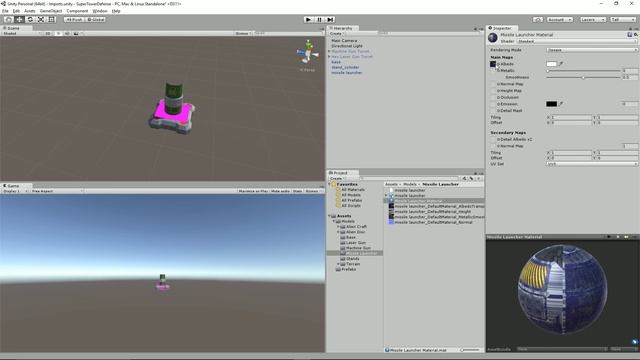The width and height of the screenshot is (640, 360).
Task: Open the File menu
Action: pyautogui.click(x=5, y=11)
